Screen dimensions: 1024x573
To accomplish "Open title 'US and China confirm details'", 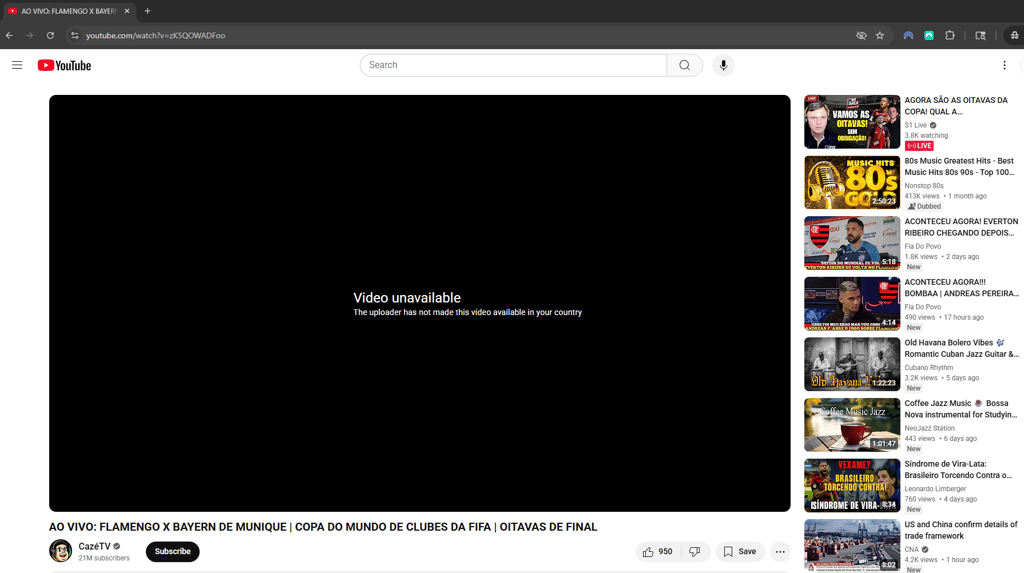I will point(961,530).
